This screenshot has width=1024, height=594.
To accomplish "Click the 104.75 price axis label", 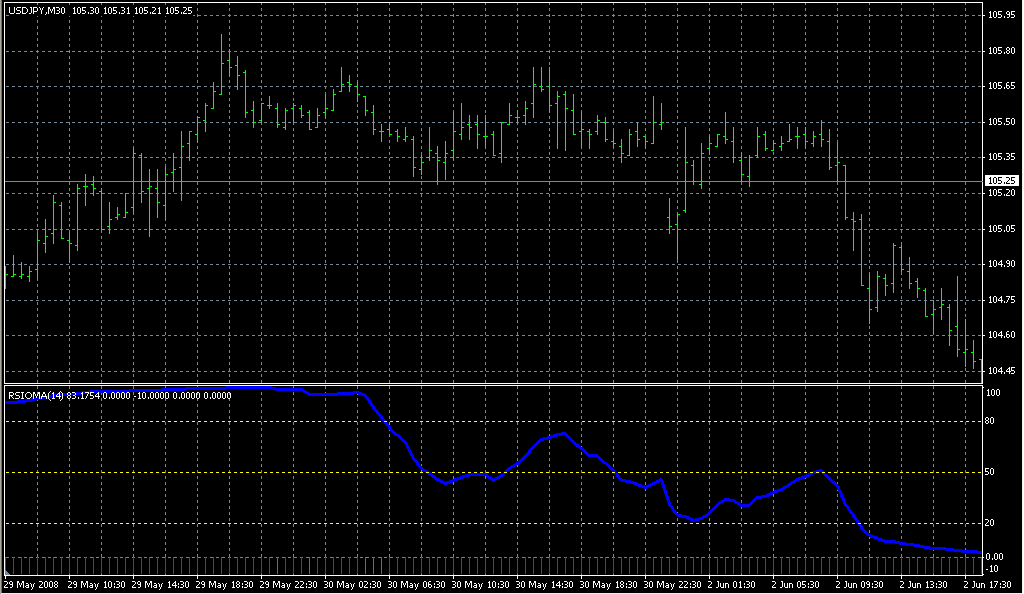I will 1000,300.
